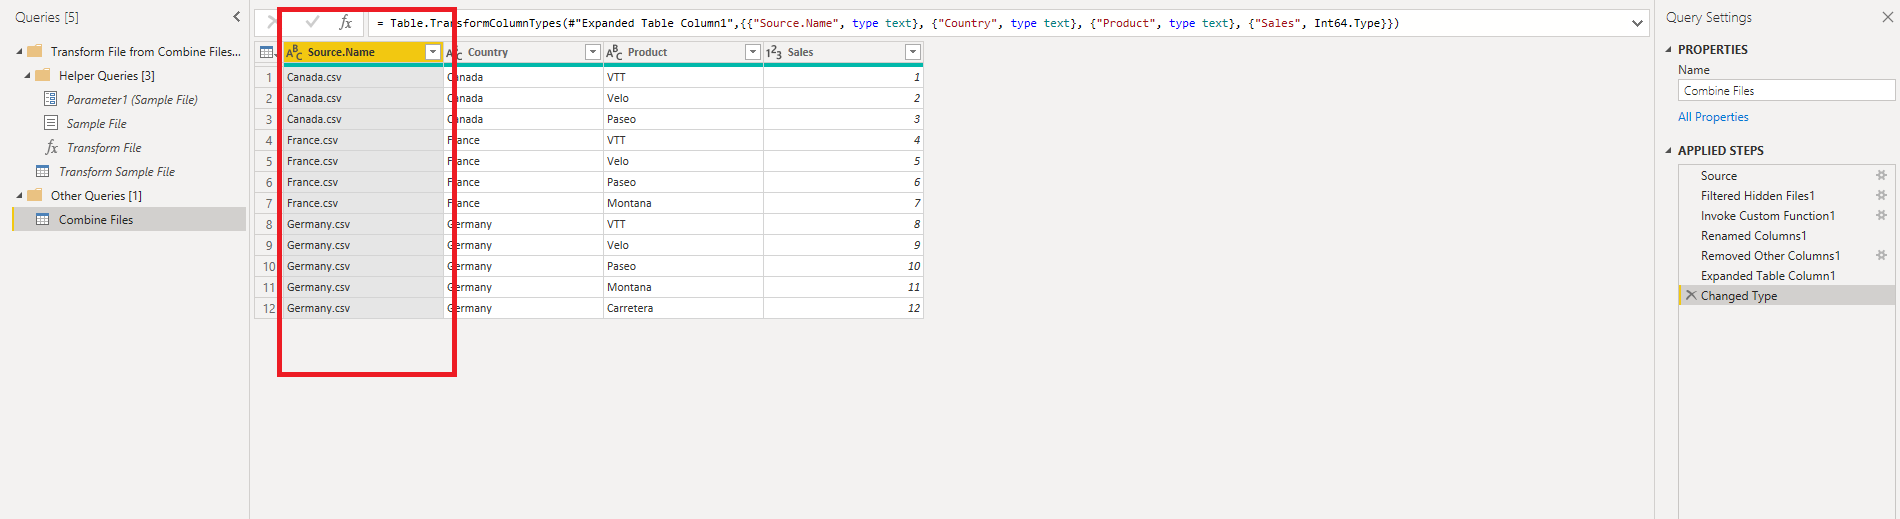Select row number 12 in the grid

point(268,308)
